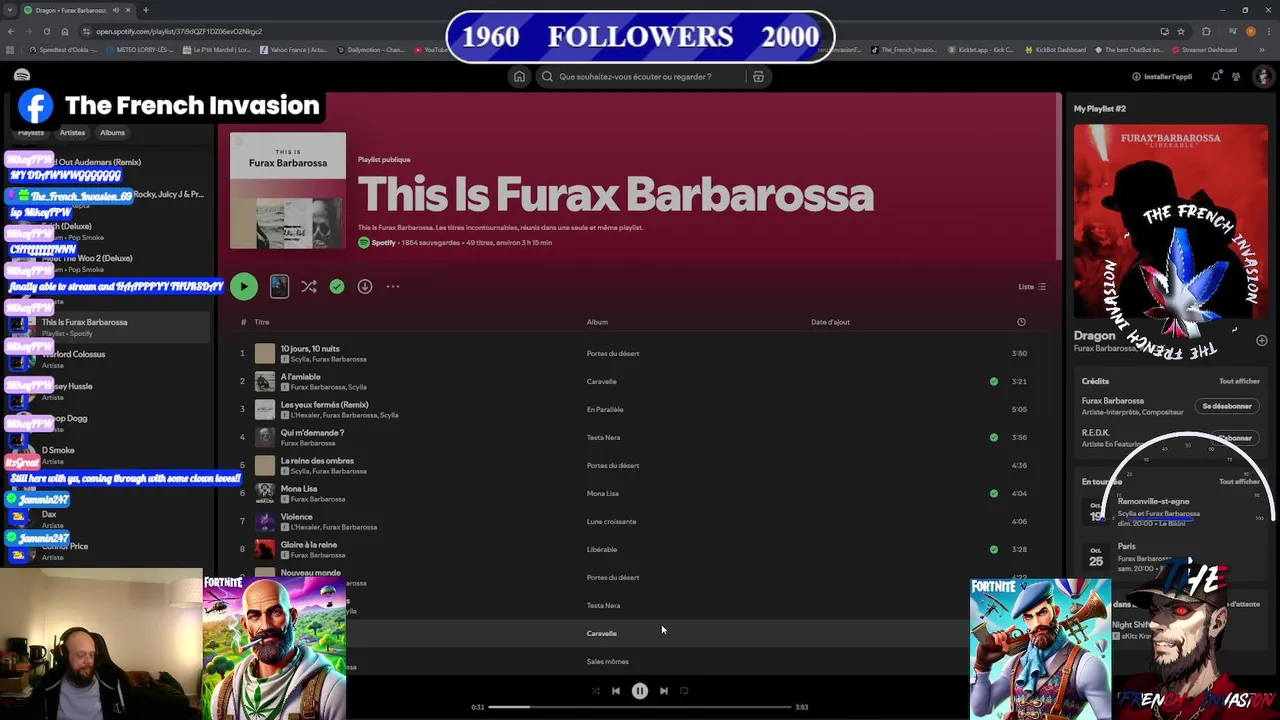Sort by the Date d'ajout column header

pos(830,322)
